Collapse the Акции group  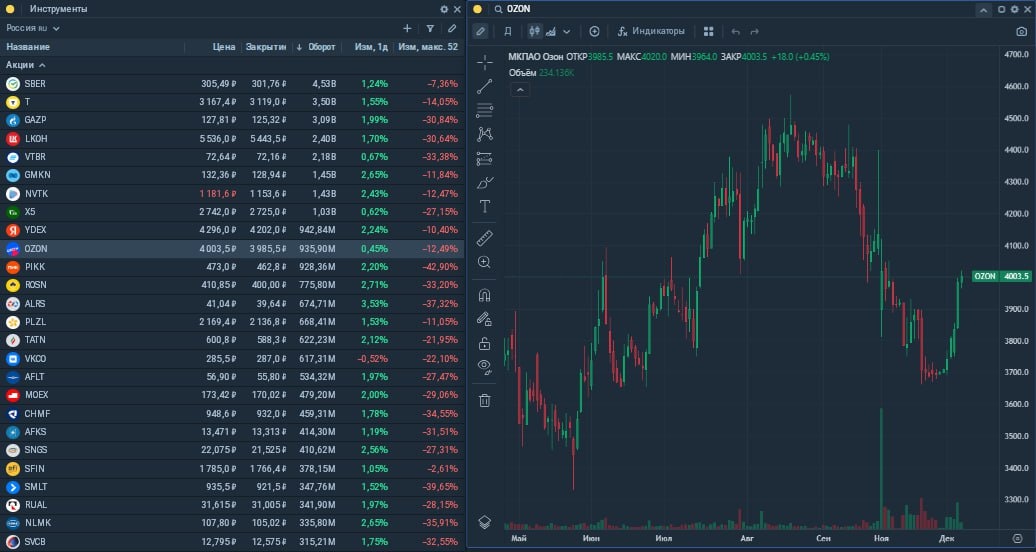click(26, 65)
